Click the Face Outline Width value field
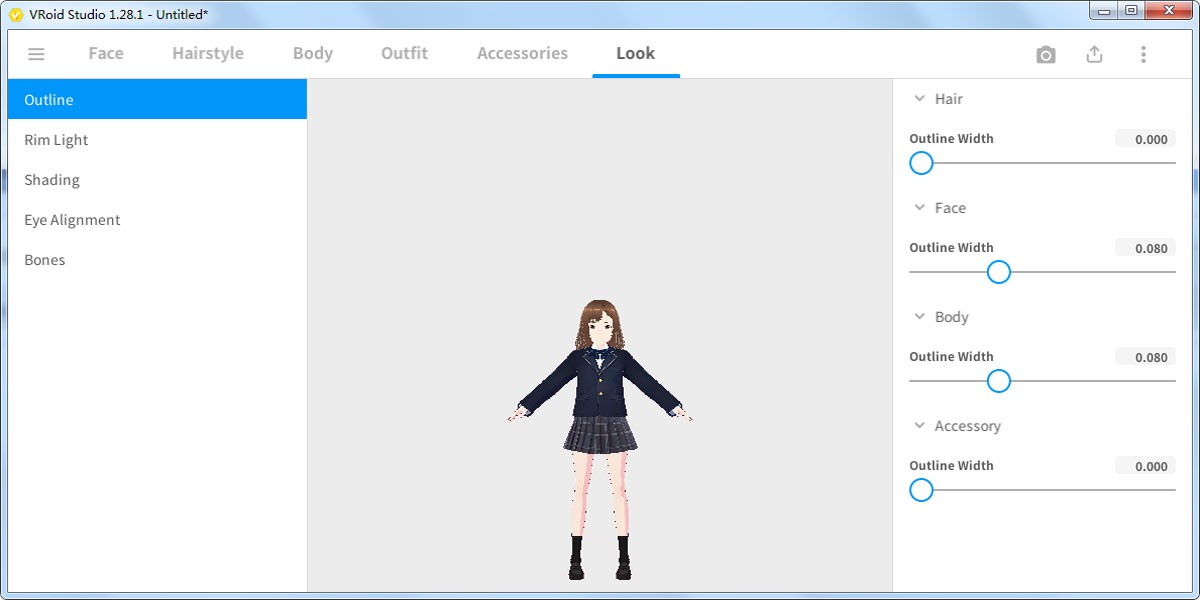Screen dimensions: 1200x600 tap(1144, 247)
